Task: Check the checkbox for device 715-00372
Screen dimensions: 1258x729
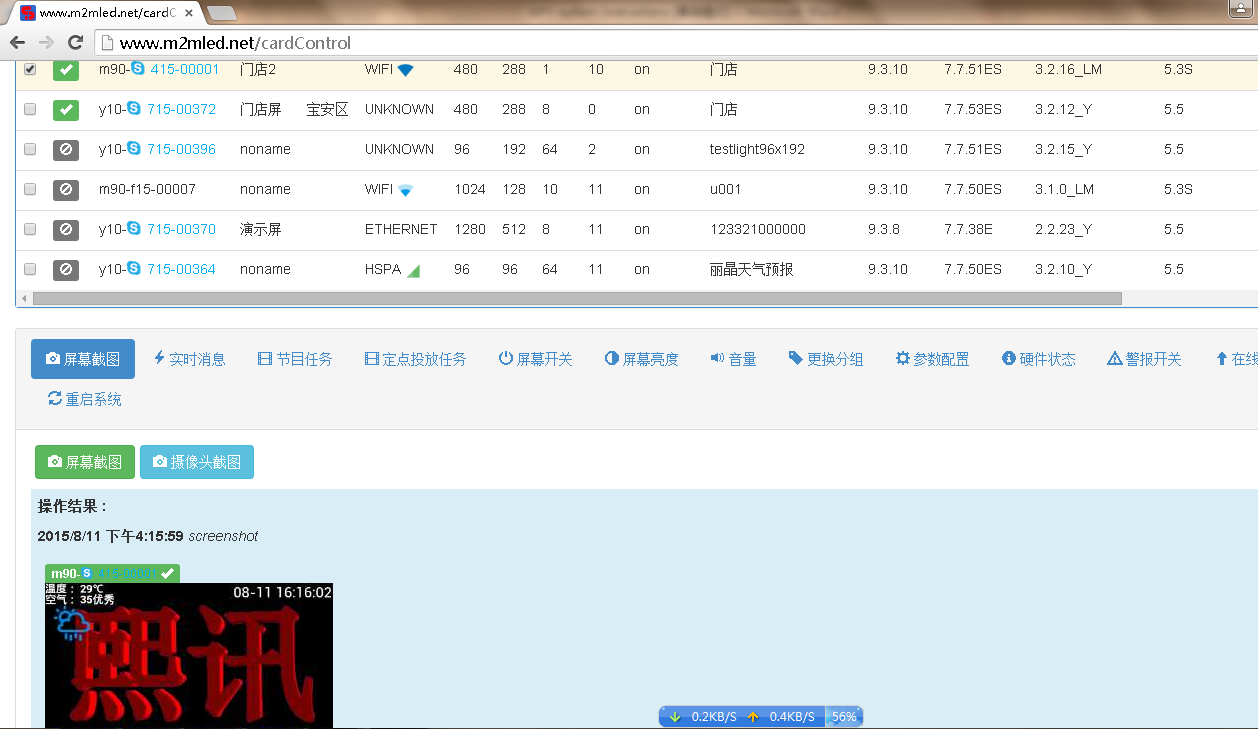Action: [30, 110]
